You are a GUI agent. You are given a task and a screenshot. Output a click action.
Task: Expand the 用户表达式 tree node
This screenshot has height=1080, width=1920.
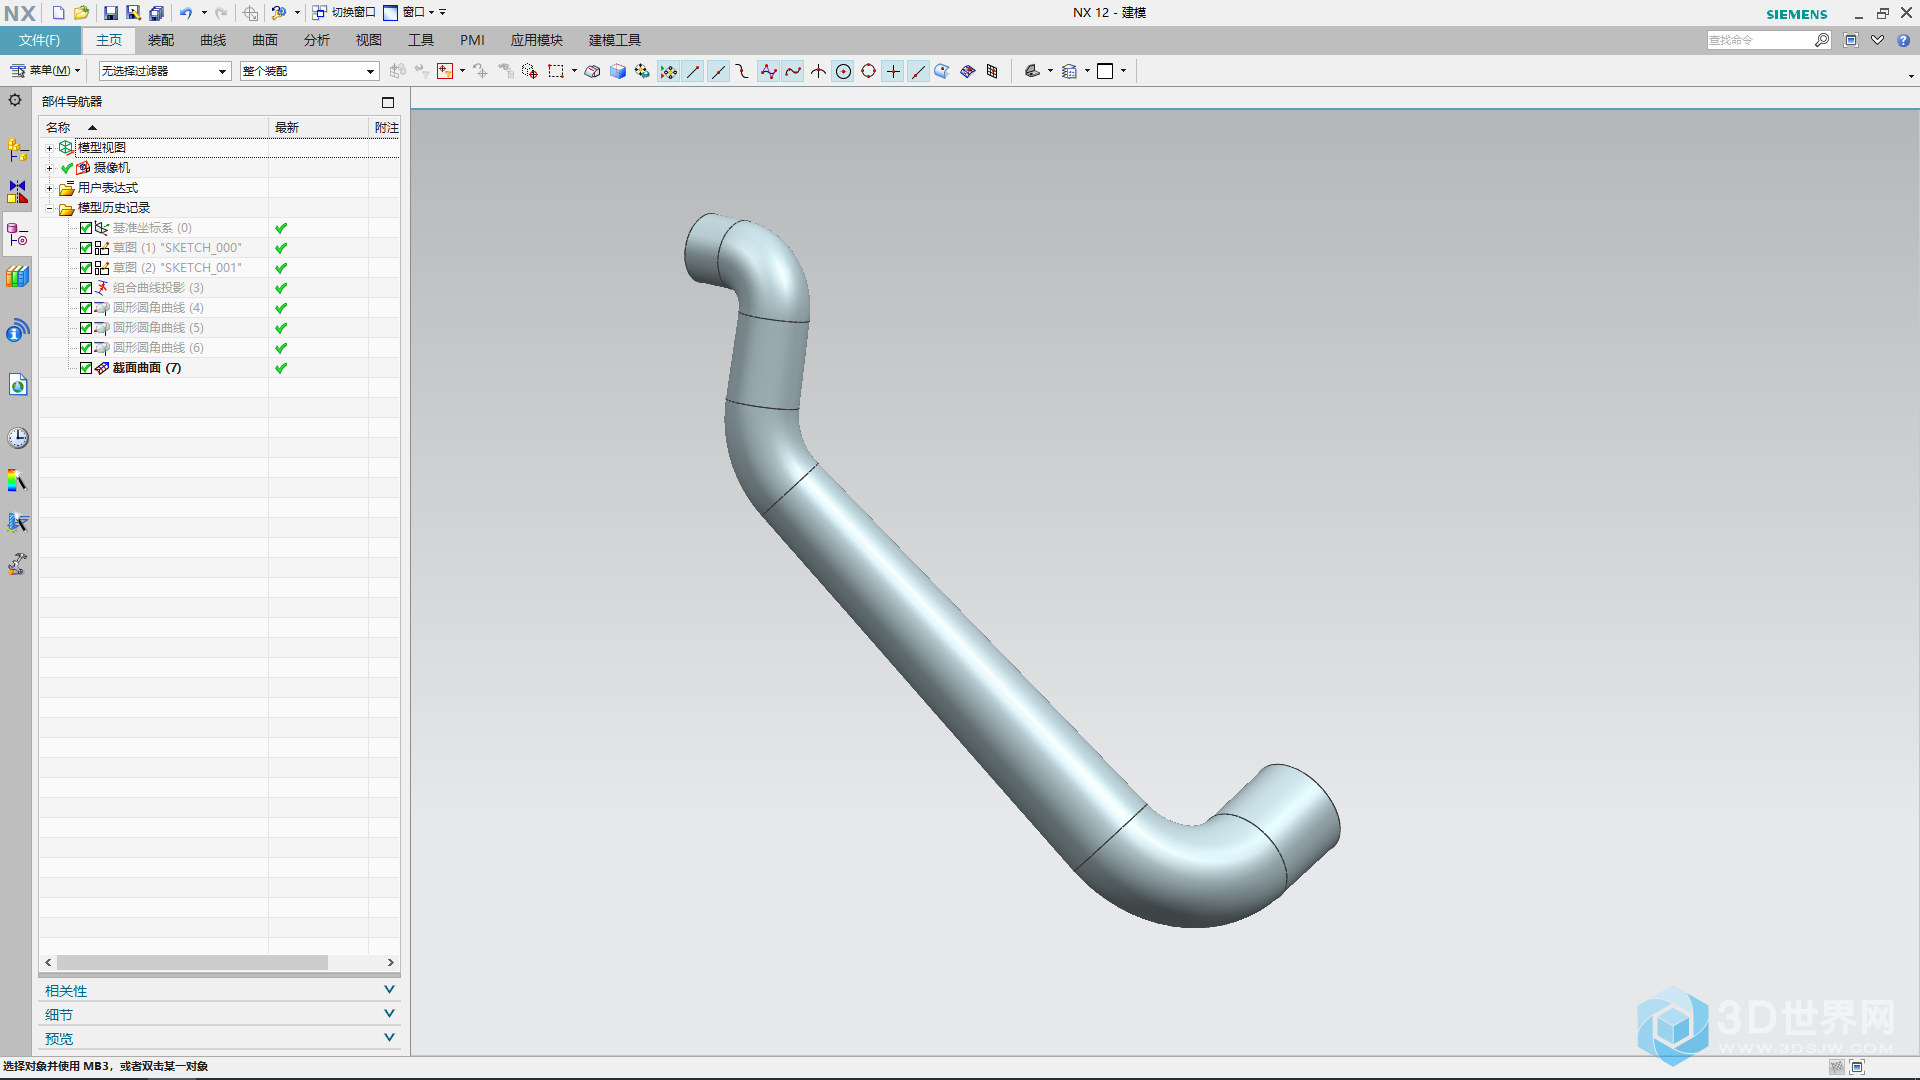point(49,188)
